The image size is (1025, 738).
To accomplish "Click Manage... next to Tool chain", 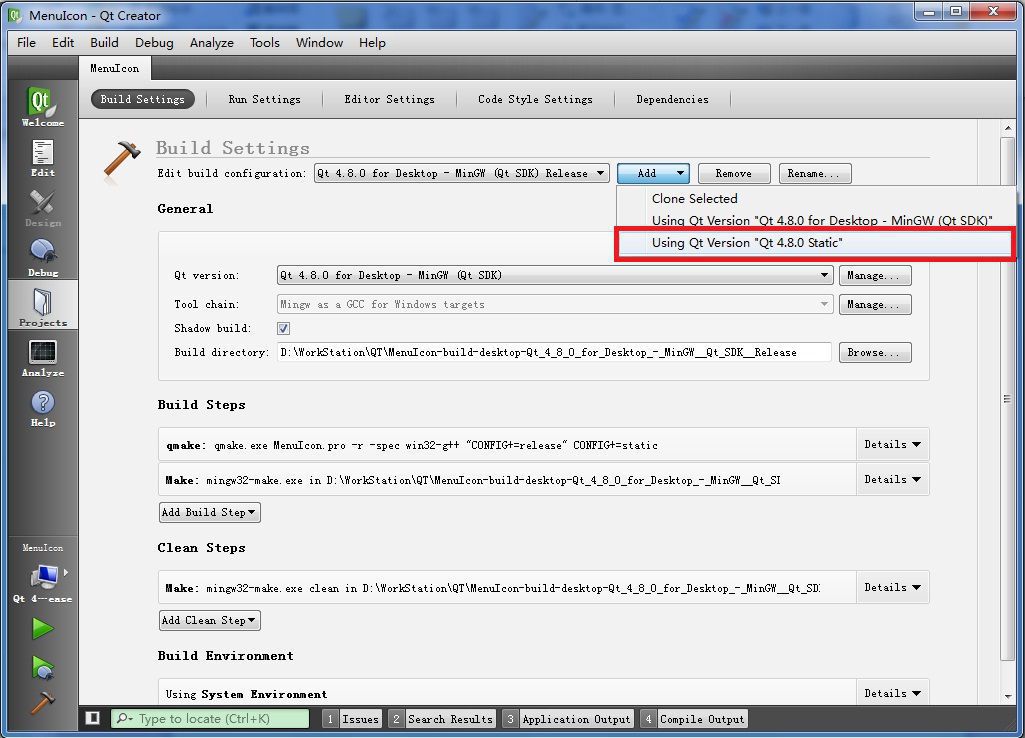I will (x=875, y=304).
